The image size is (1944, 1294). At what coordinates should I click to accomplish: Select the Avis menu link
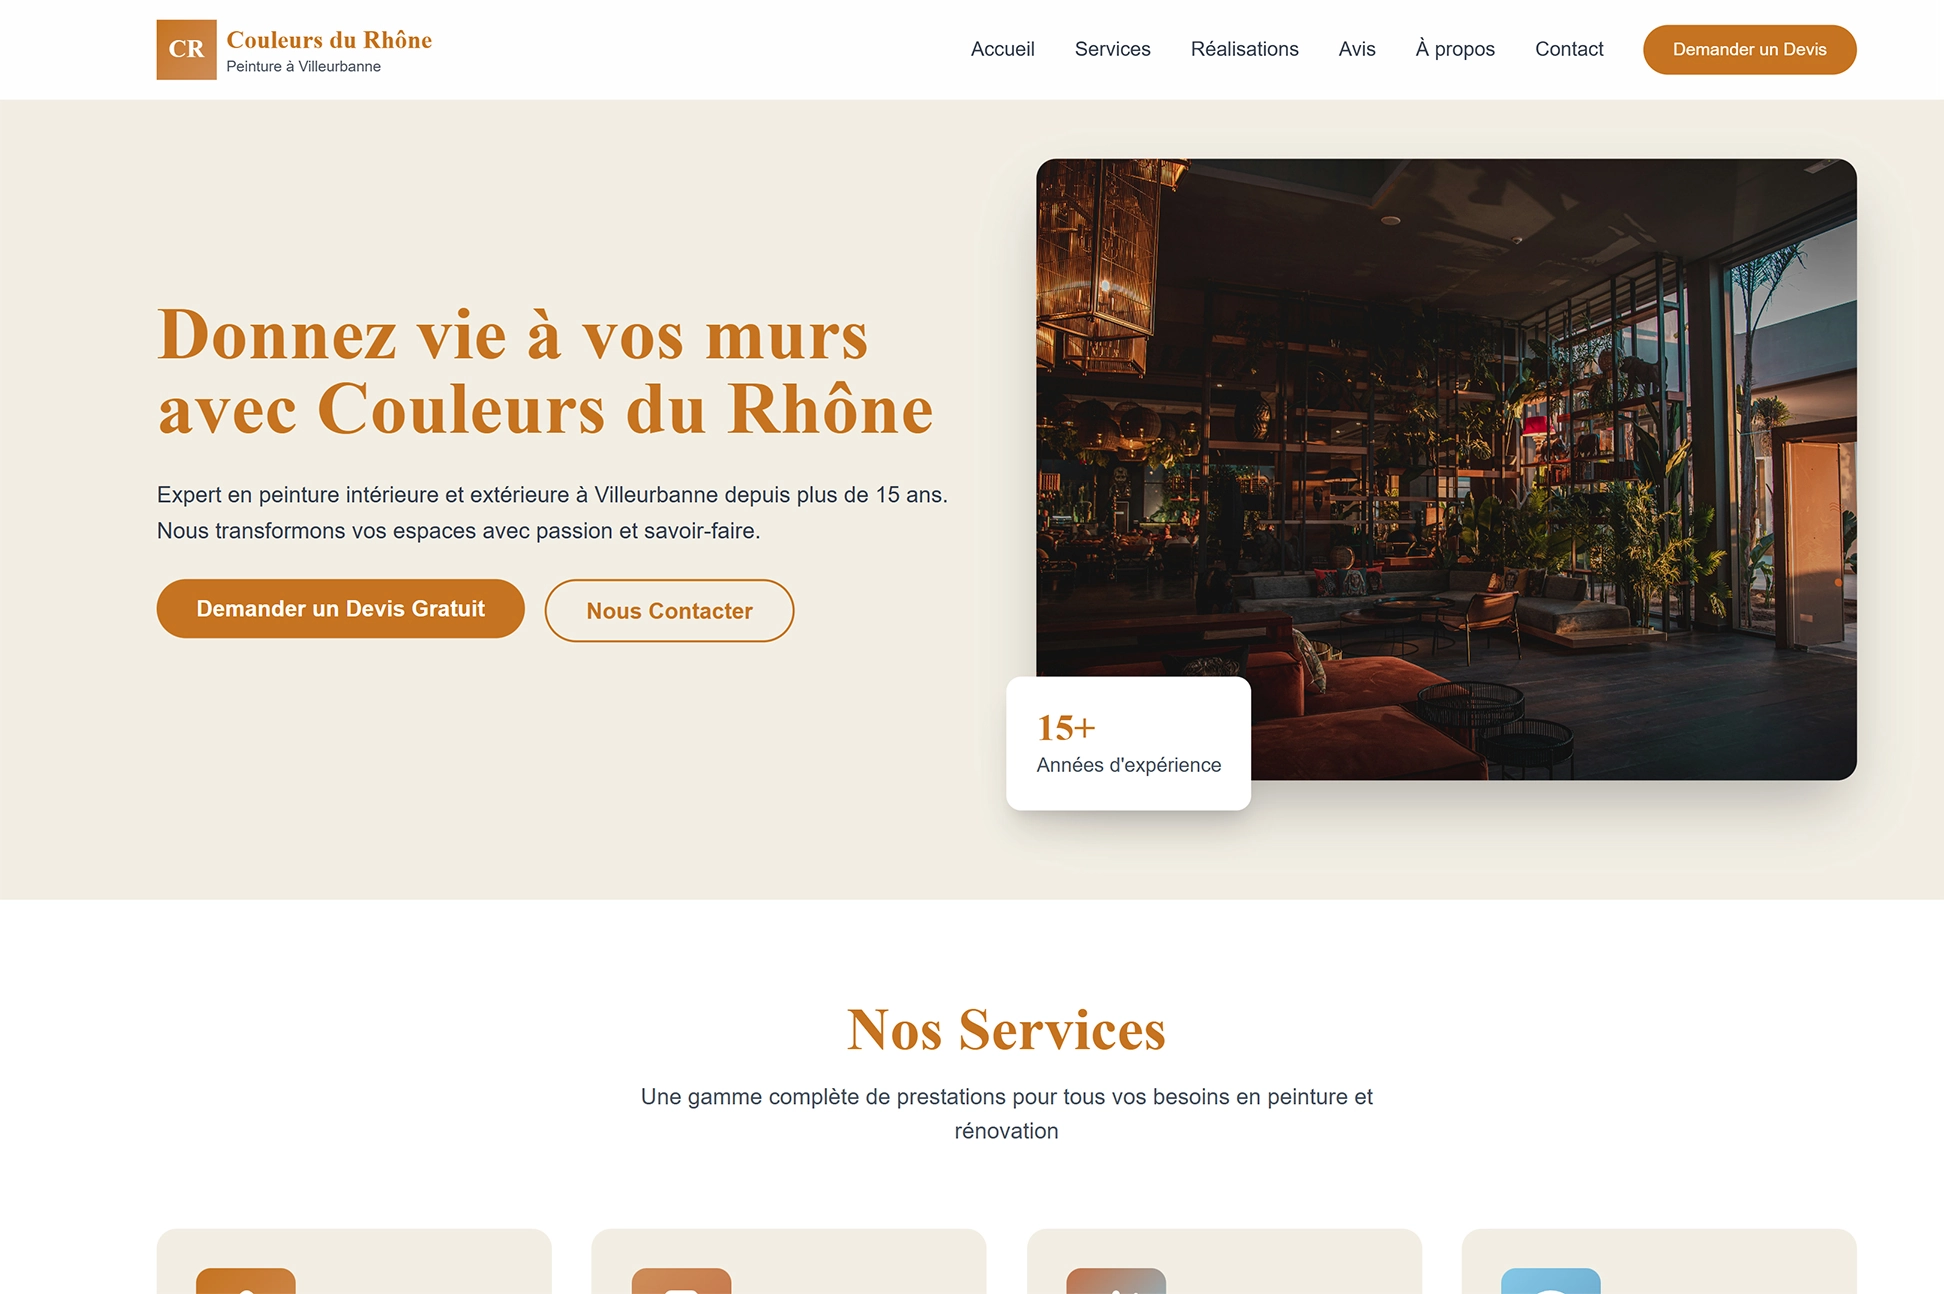coord(1357,49)
